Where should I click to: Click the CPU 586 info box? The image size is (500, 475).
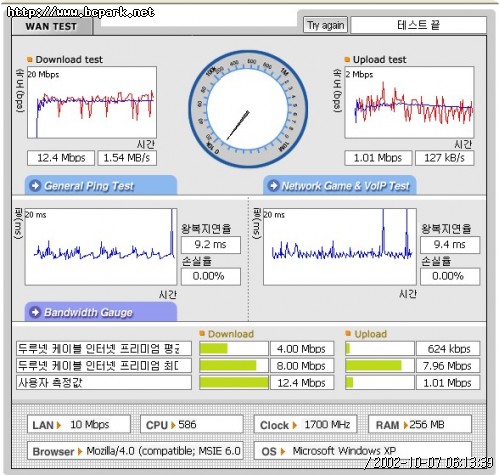click(x=192, y=424)
